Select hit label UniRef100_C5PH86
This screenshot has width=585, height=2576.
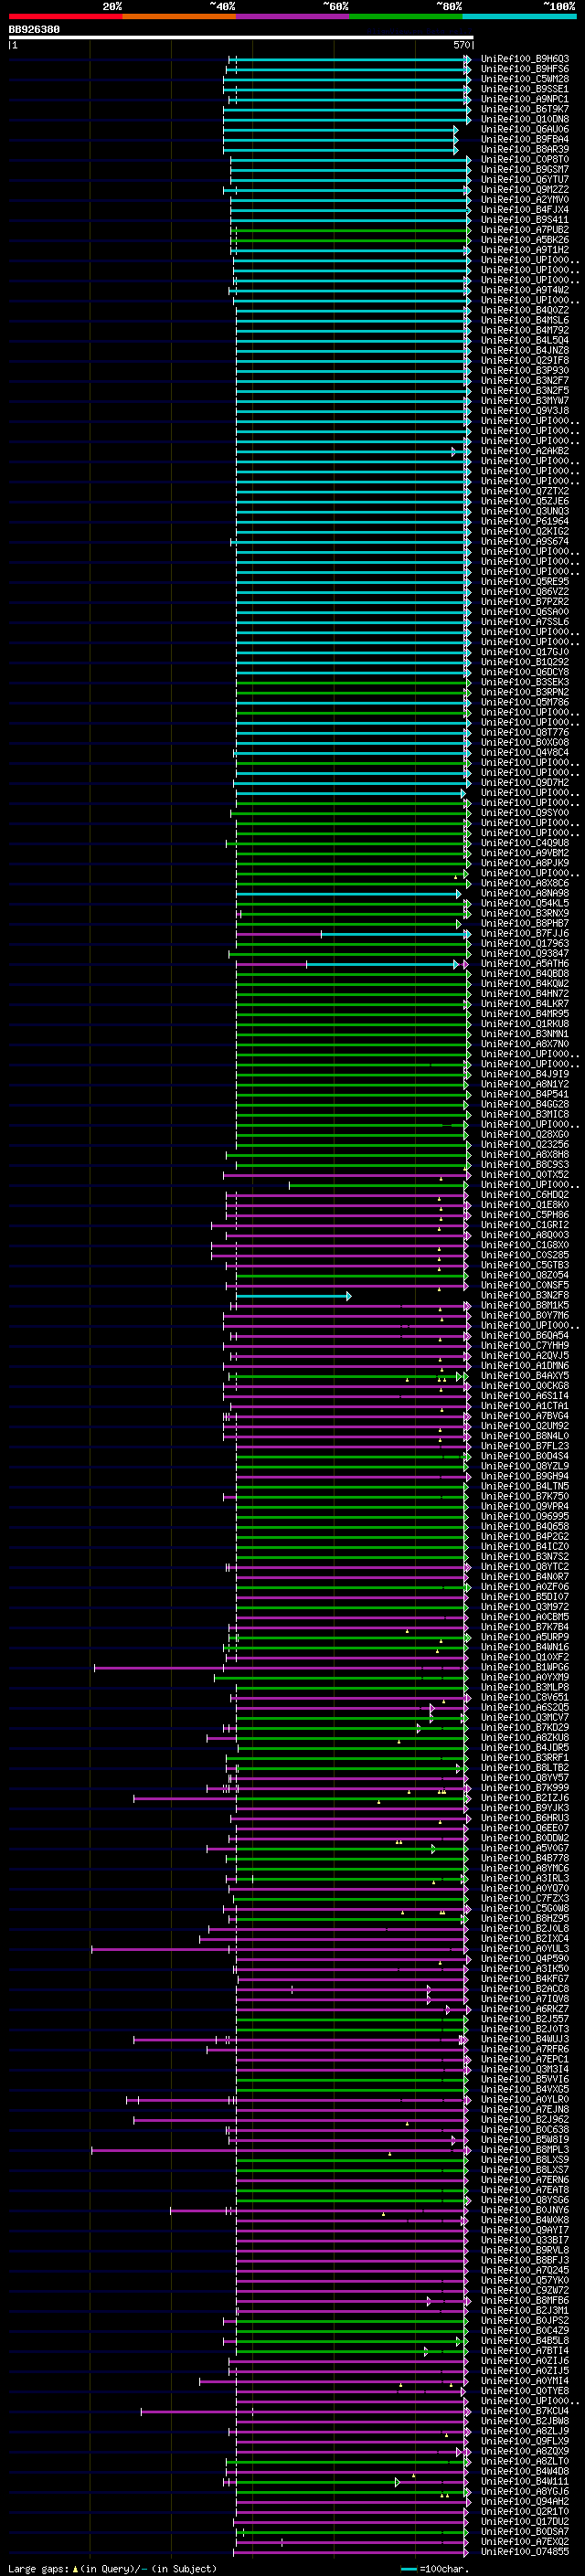[525, 1215]
